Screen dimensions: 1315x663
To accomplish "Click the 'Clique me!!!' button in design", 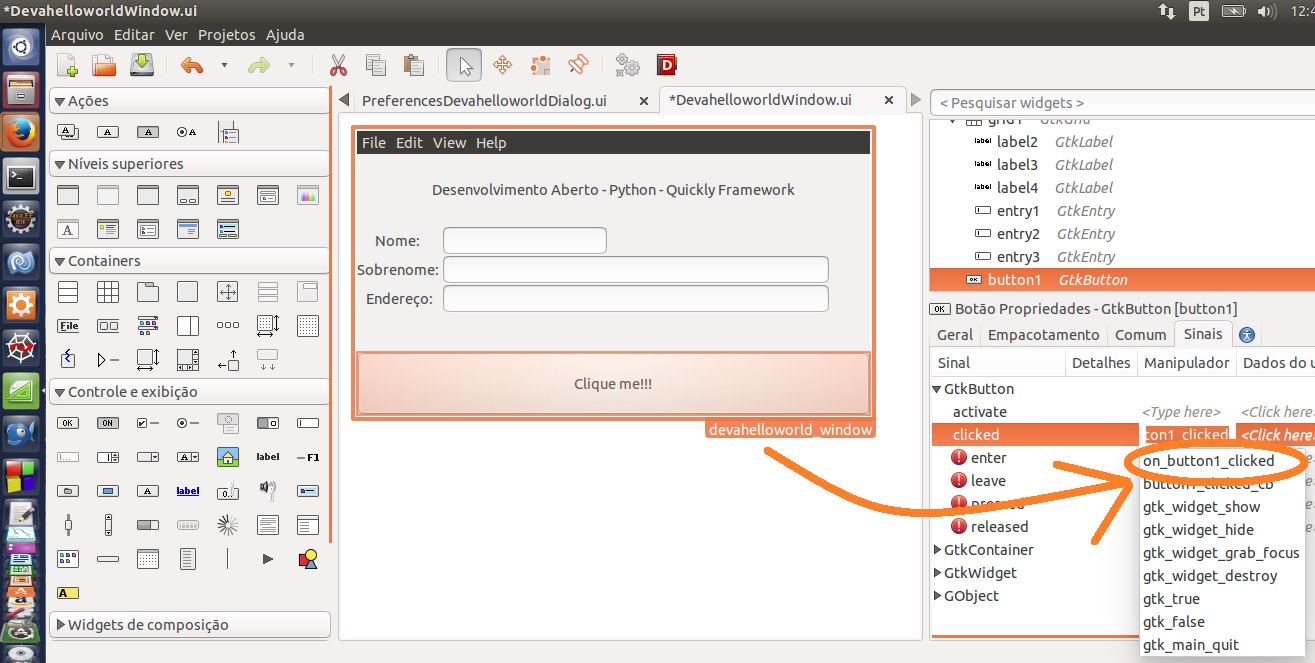I will (x=613, y=383).
